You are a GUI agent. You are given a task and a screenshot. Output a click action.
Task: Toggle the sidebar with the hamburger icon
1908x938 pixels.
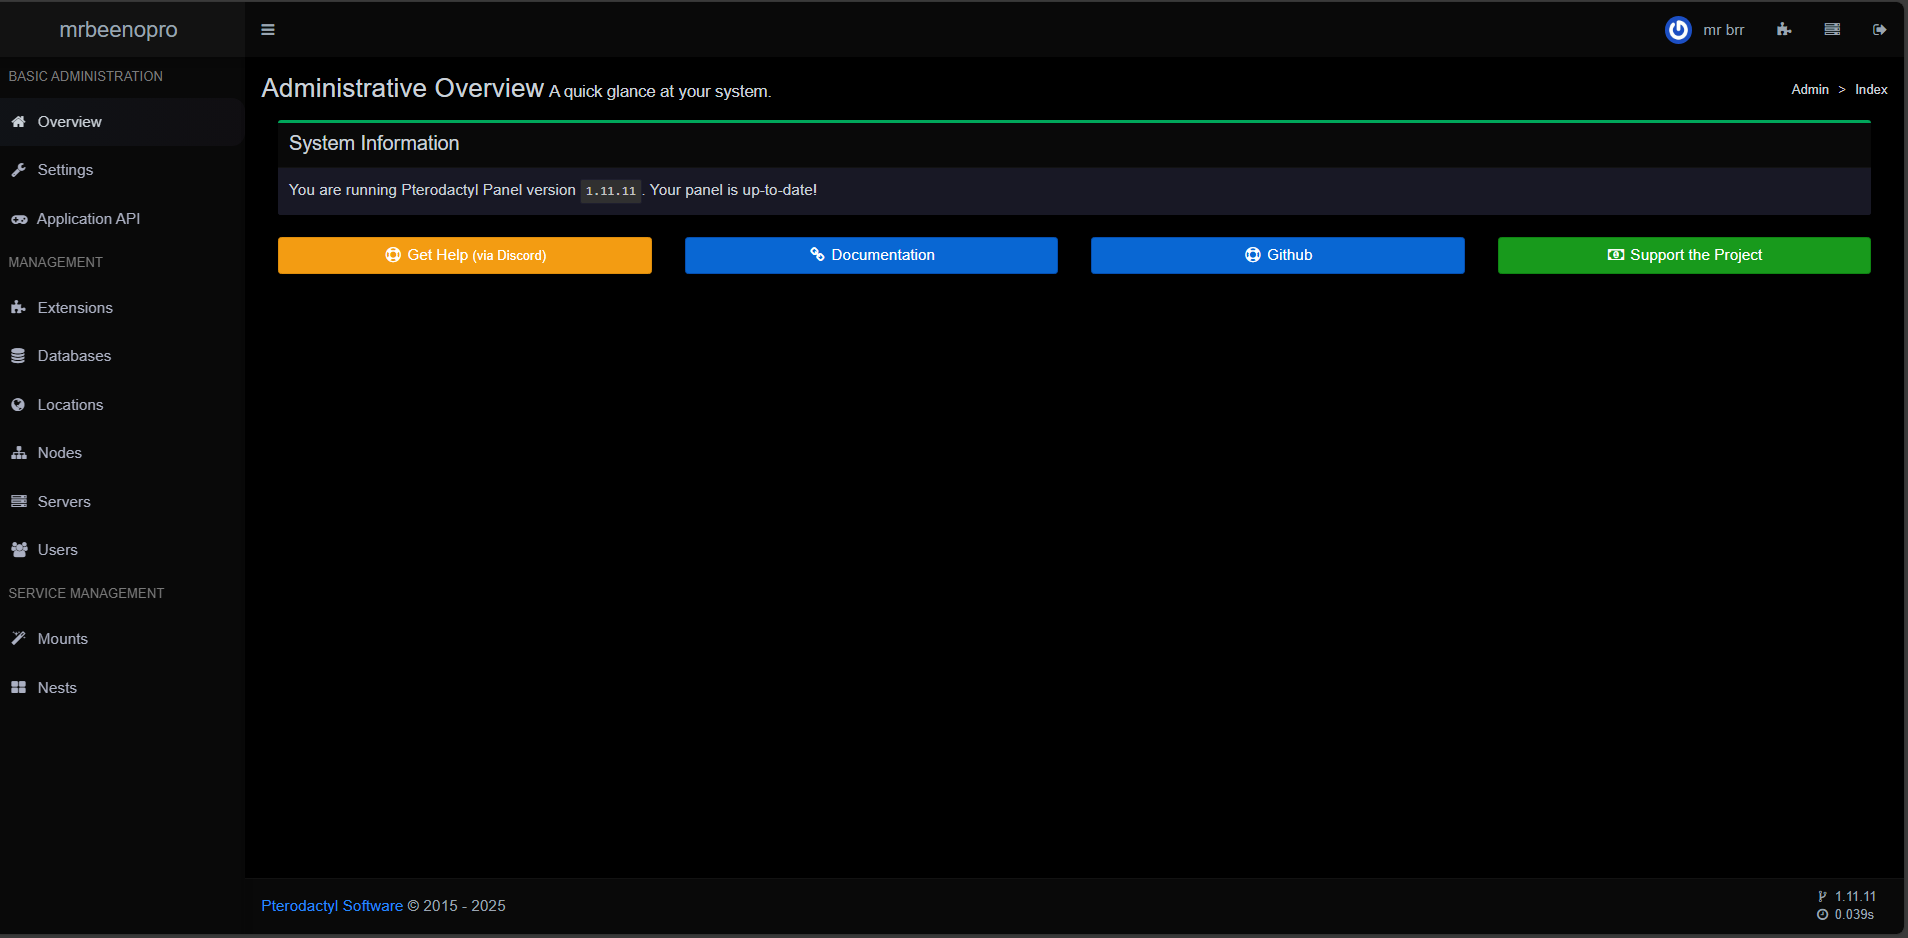point(268,30)
